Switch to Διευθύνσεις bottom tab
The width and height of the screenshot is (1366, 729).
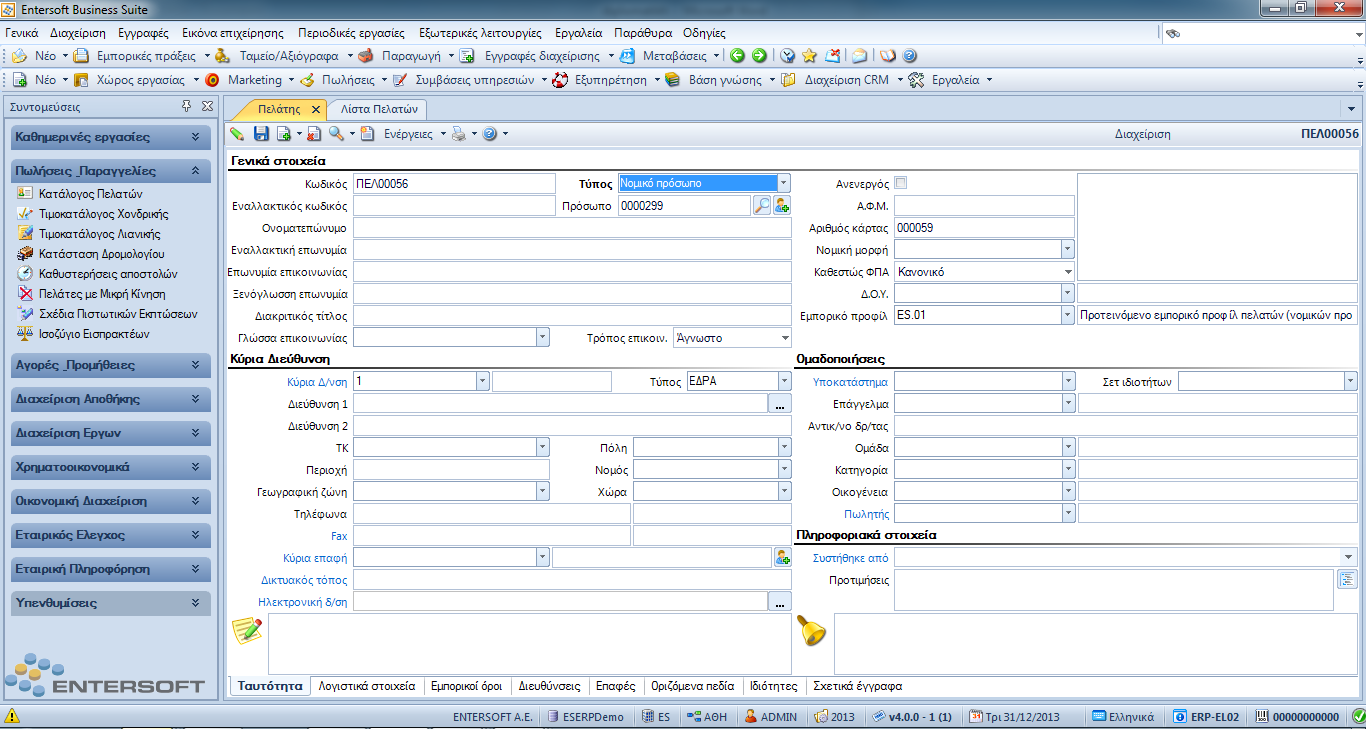549,686
